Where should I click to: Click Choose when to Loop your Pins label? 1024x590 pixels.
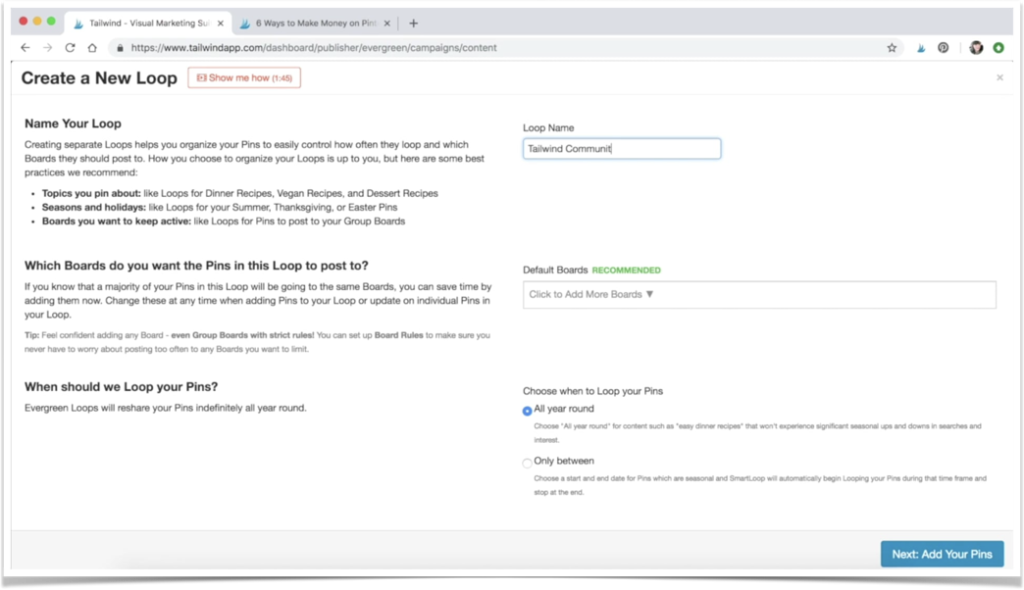(x=593, y=391)
